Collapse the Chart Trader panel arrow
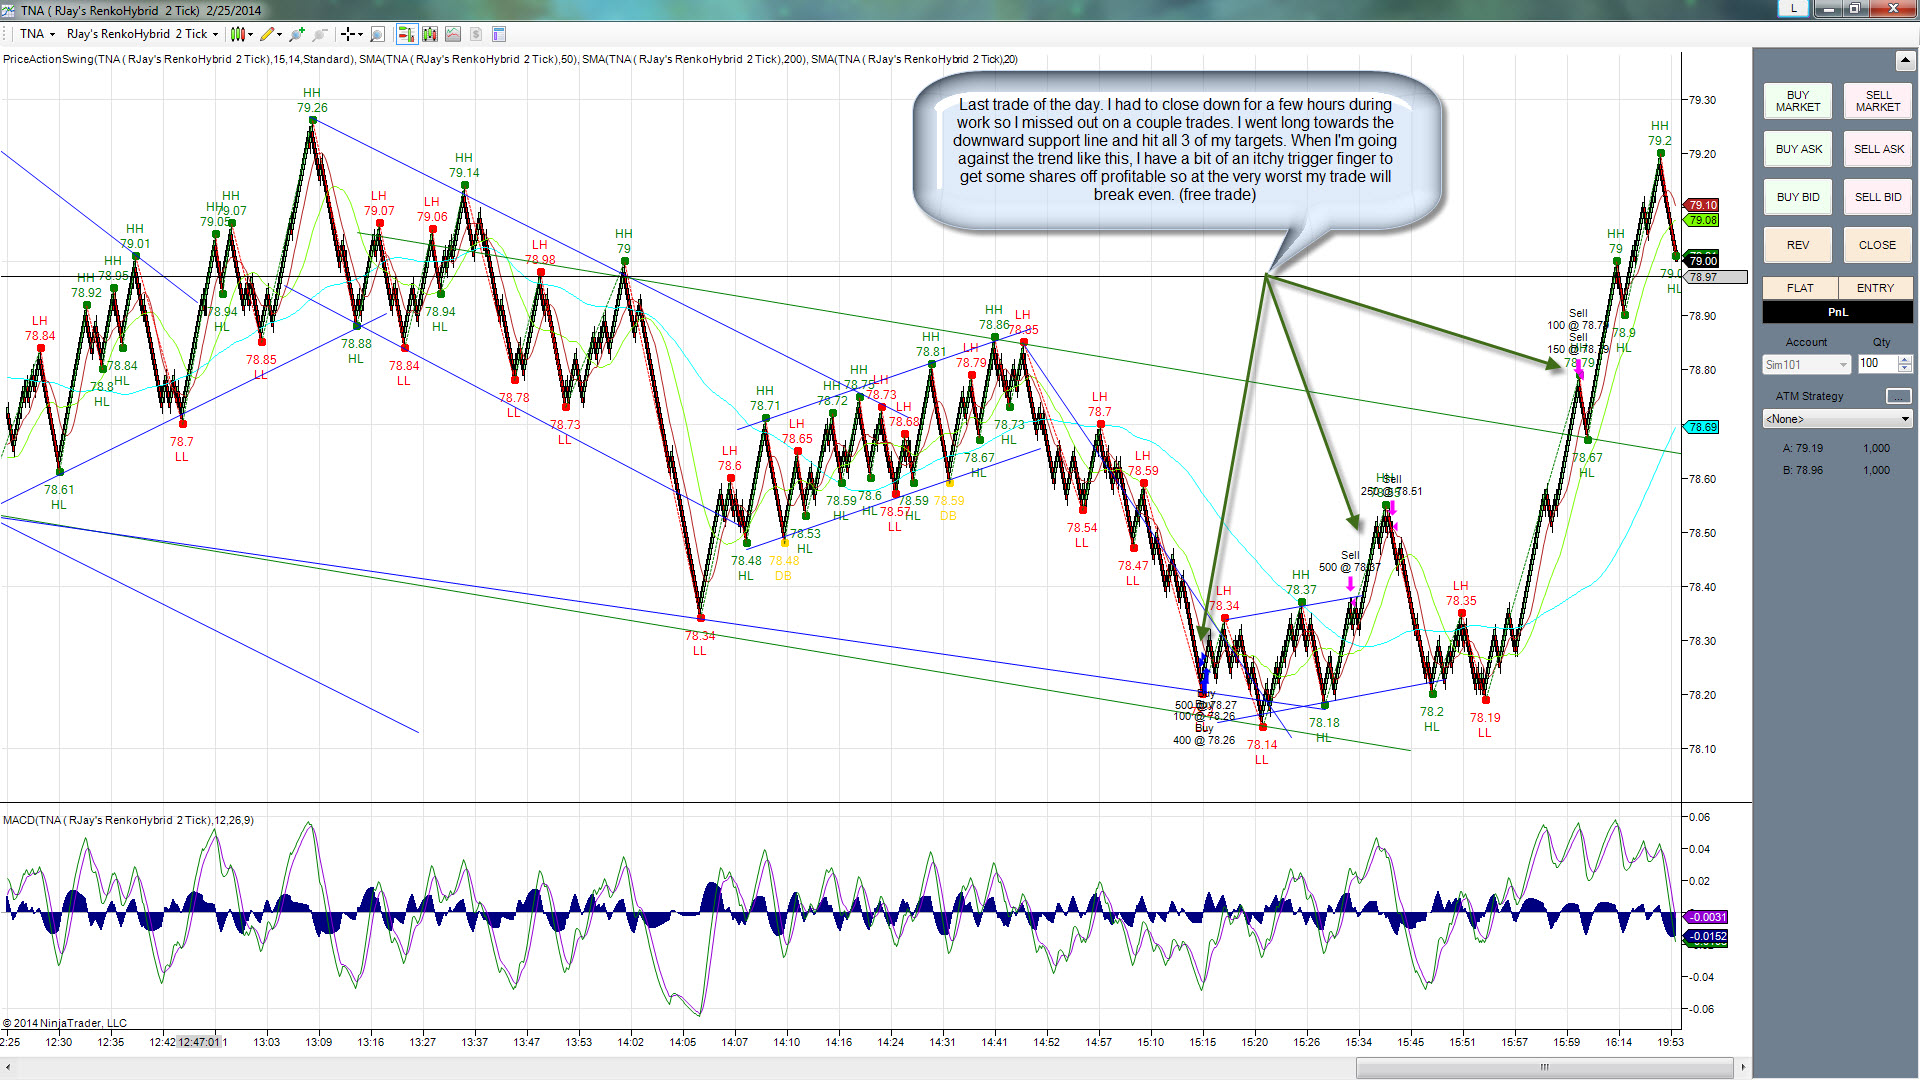The image size is (1920, 1080). pos(1904,61)
